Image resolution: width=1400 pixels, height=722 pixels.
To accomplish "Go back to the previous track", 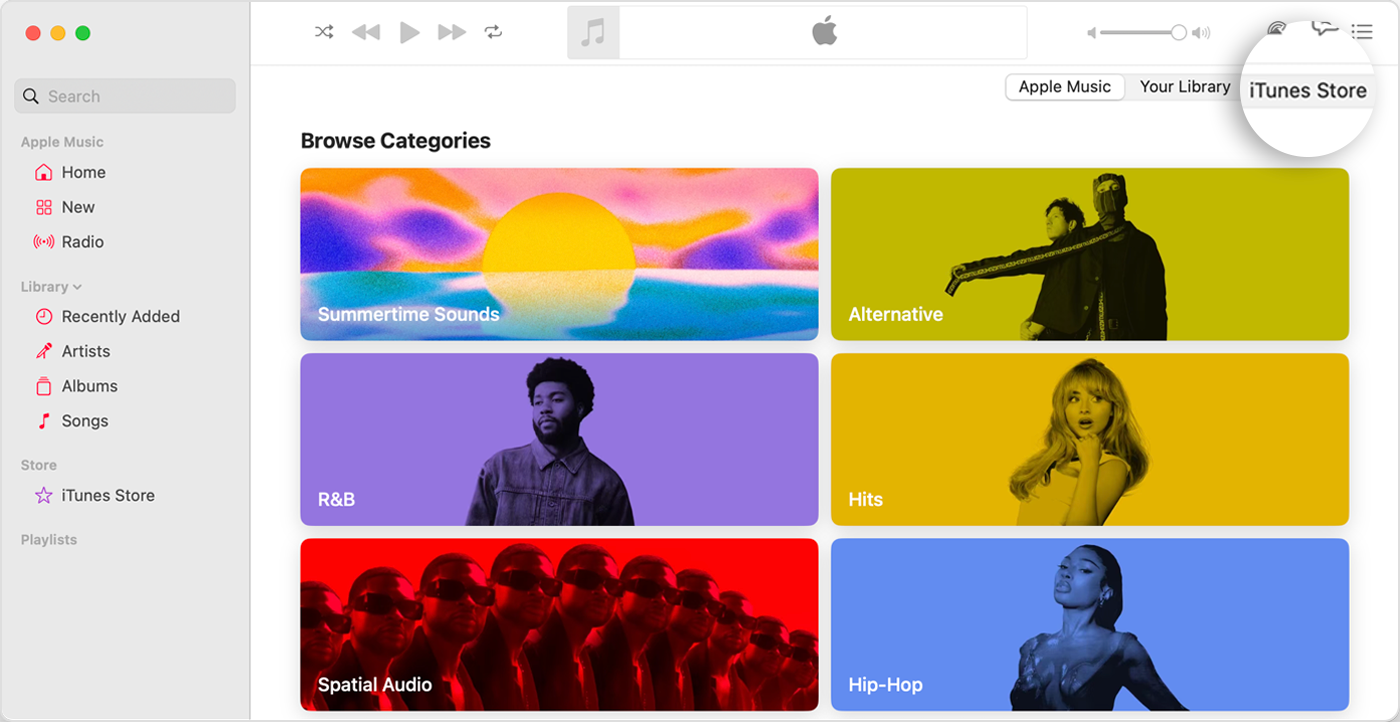I will 366,32.
